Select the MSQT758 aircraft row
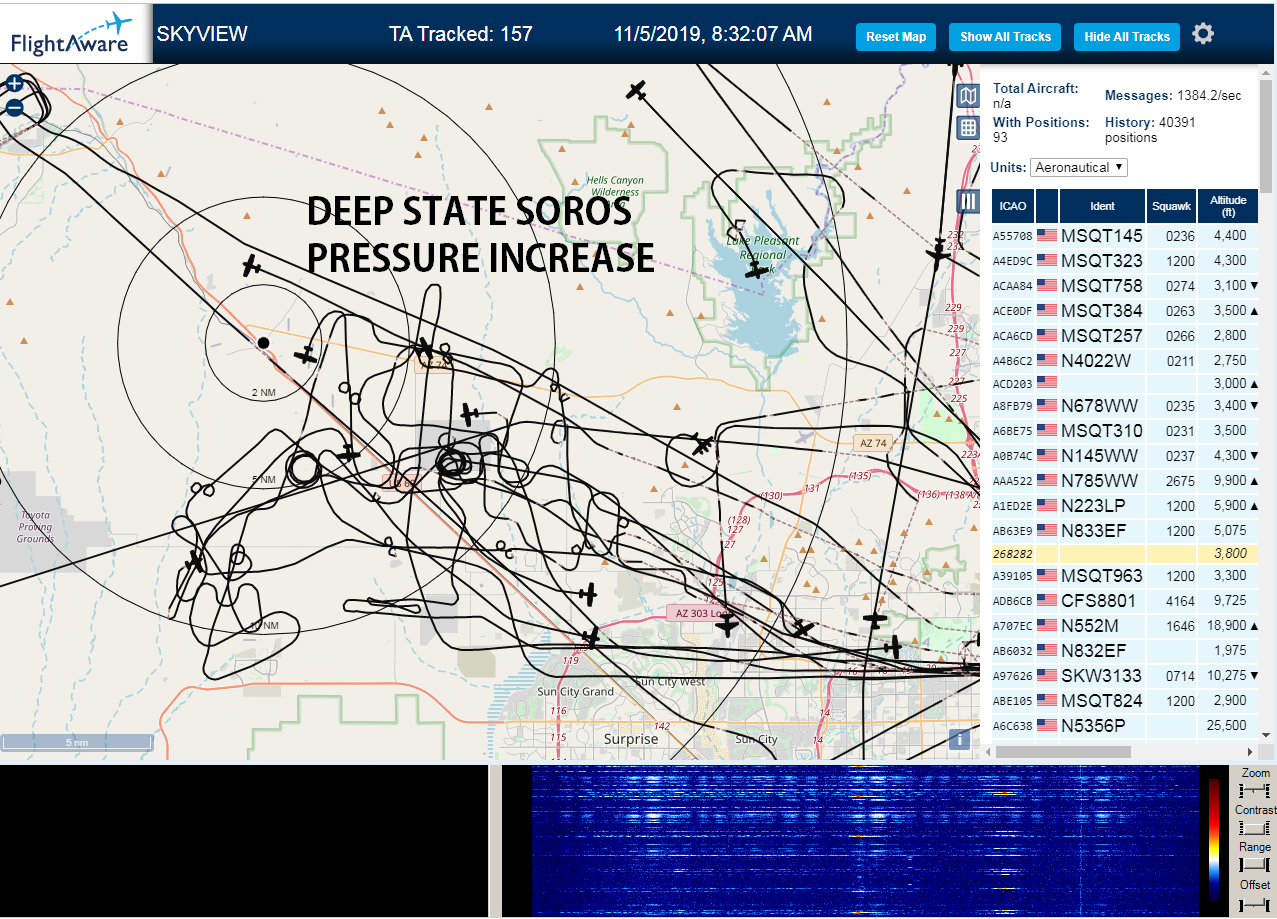Image resolution: width=1277 pixels, height=919 pixels. [x=1124, y=285]
